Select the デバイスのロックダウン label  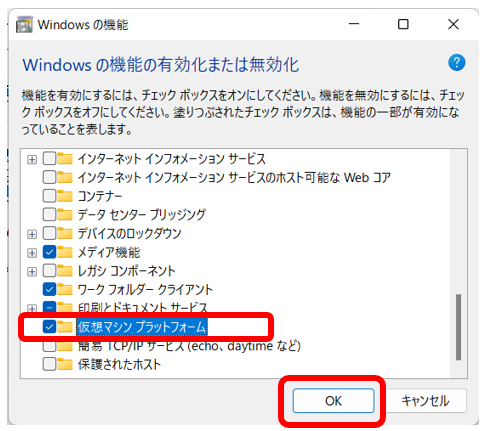tap(129, 233)
